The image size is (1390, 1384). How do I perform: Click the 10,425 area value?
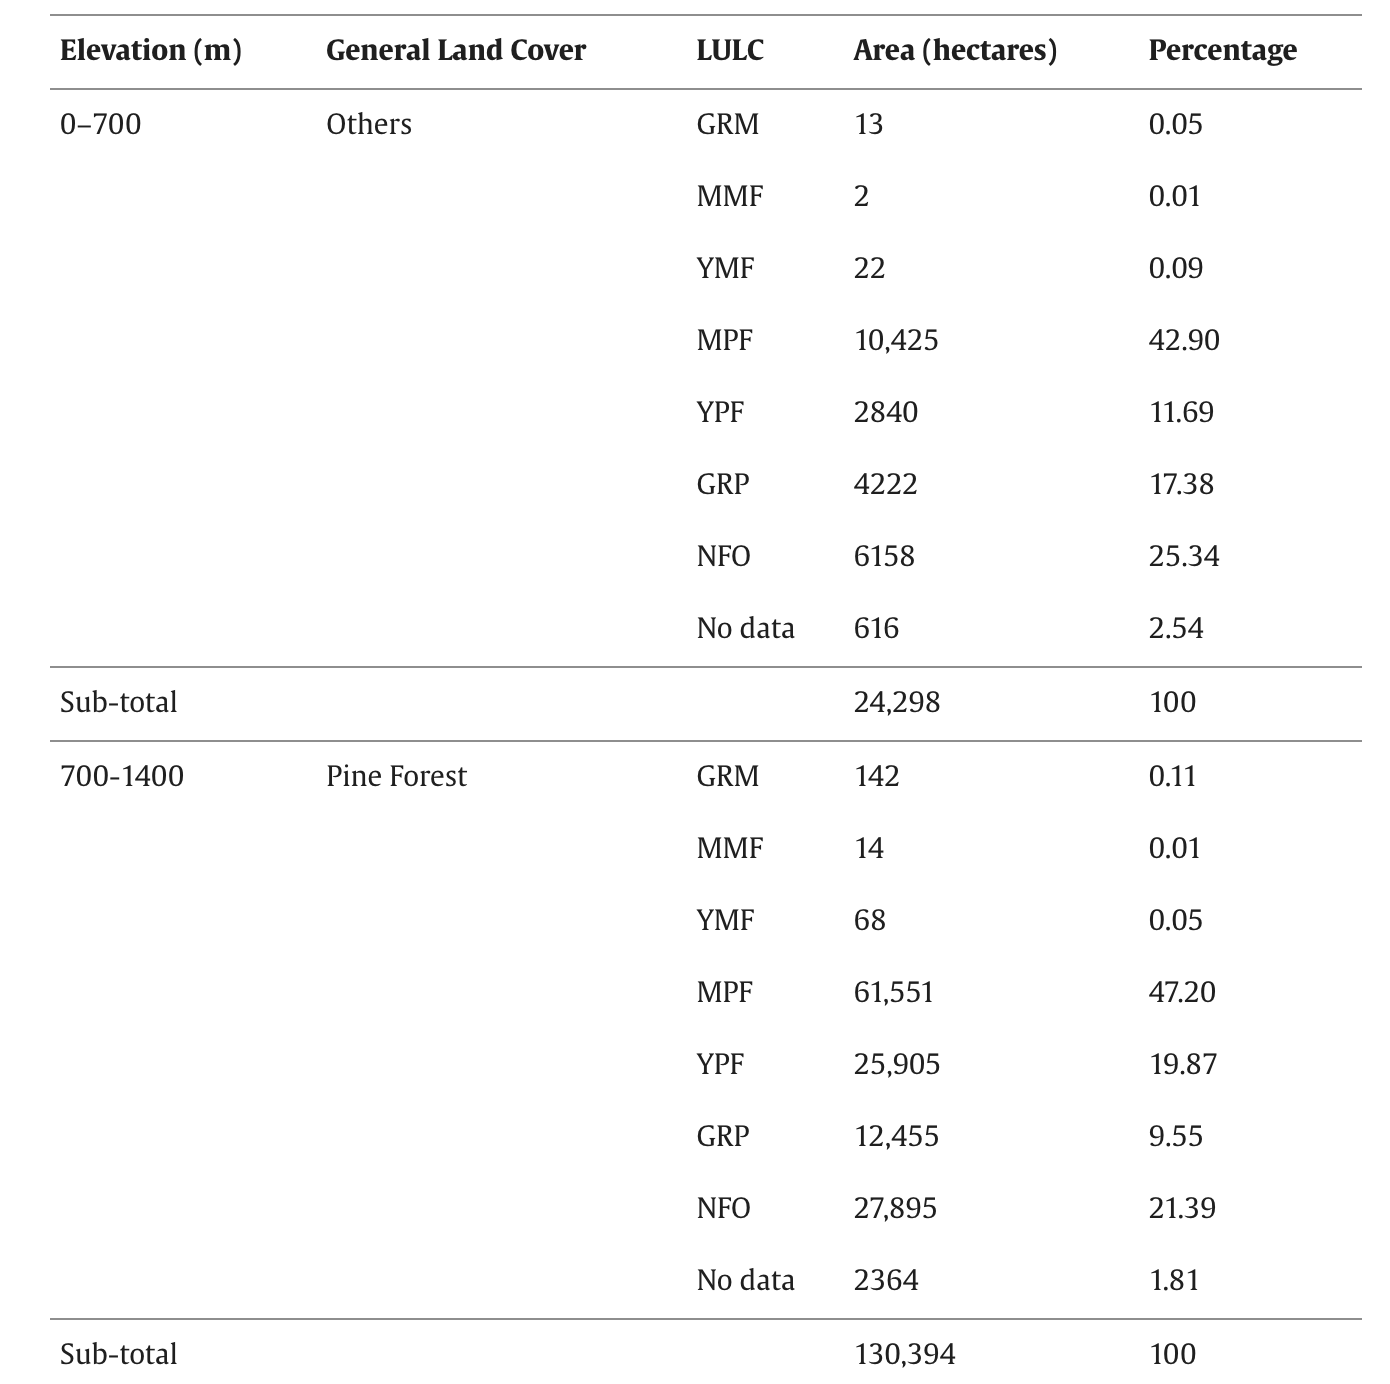click(896, 341)
